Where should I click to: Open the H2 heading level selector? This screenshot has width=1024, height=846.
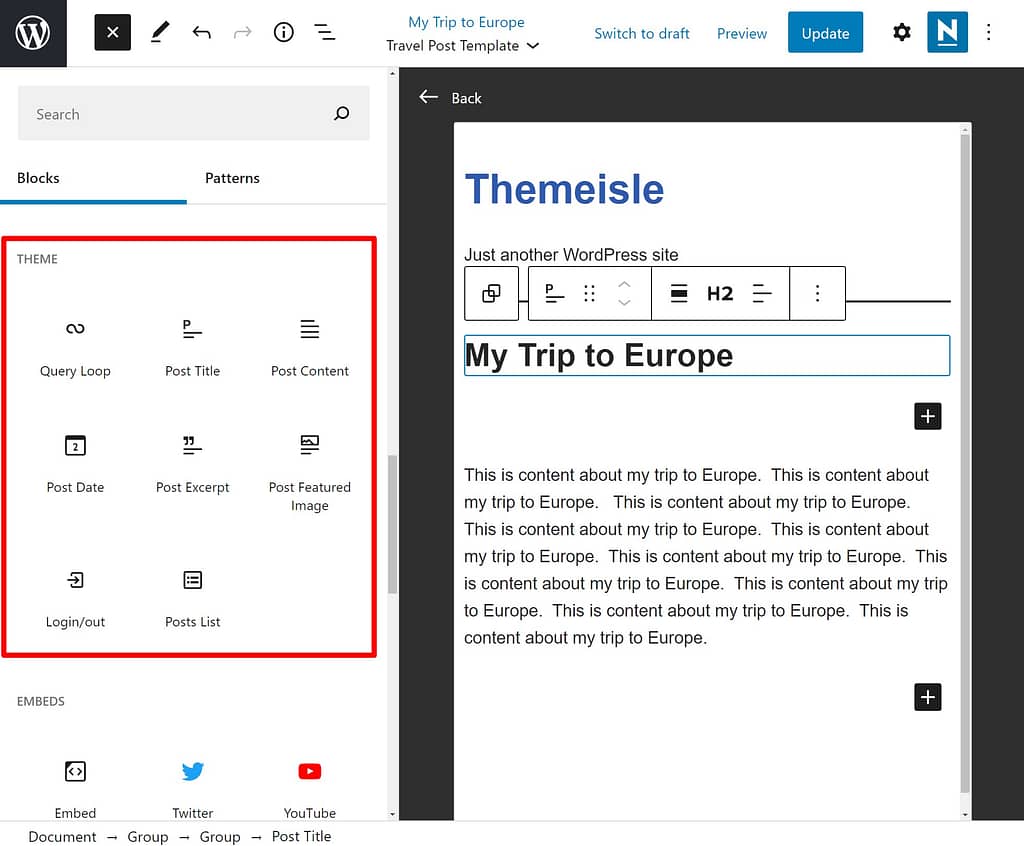point(720,293)
